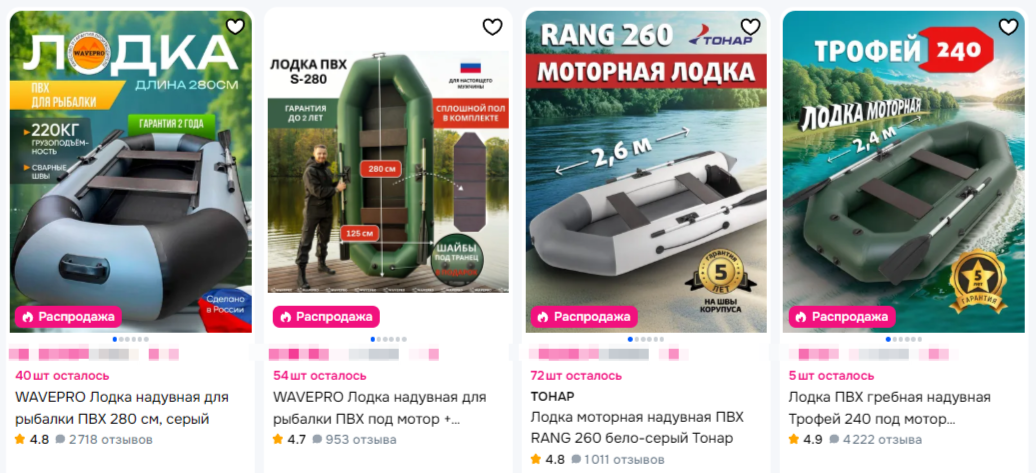
Task: Click heart icon on RANG 260 boat card
Action: coord(750,26)
